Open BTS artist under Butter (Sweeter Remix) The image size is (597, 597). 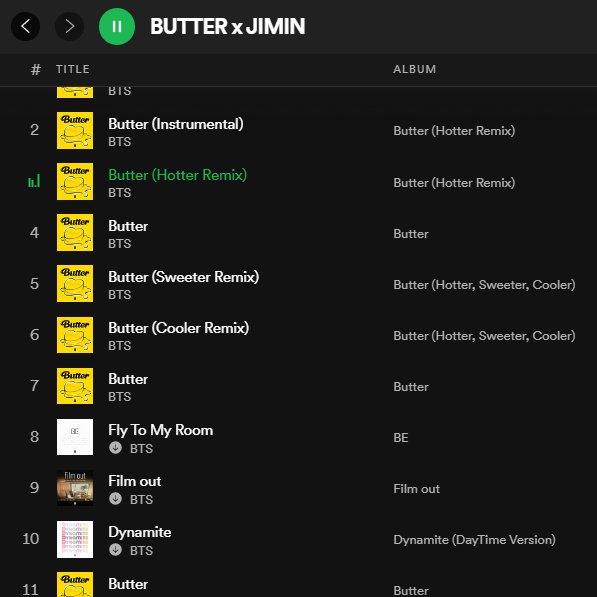pos(120,295)
